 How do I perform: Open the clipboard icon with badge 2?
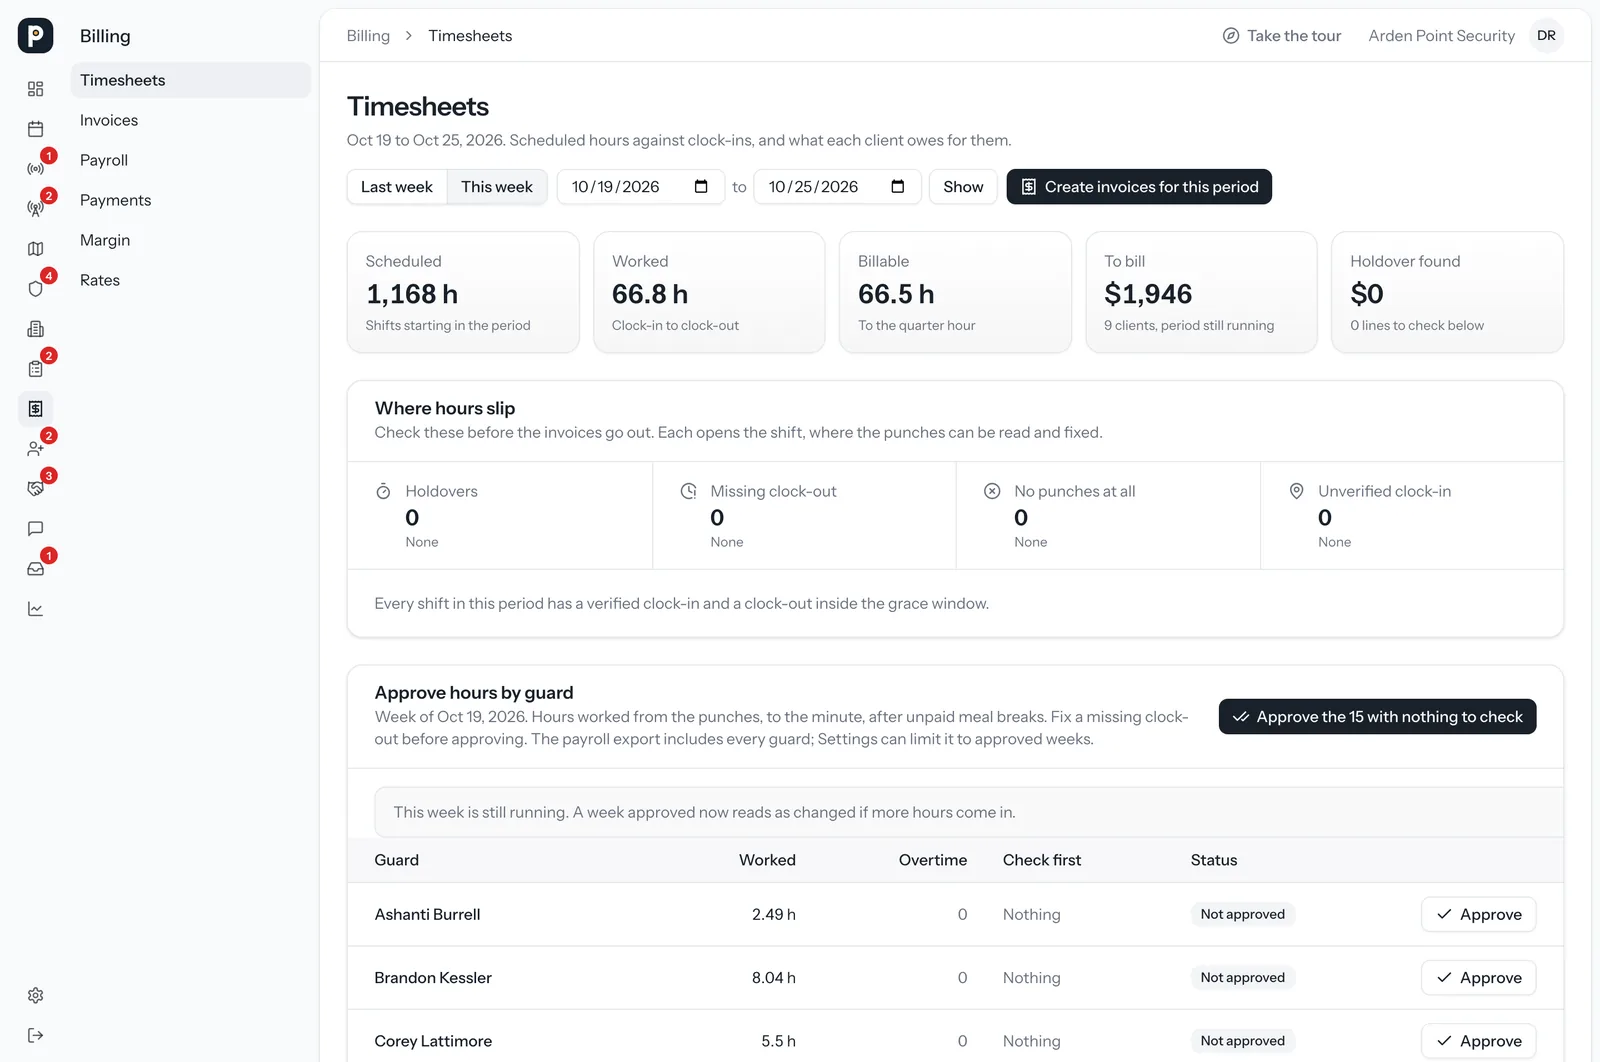tap(36, 369)
